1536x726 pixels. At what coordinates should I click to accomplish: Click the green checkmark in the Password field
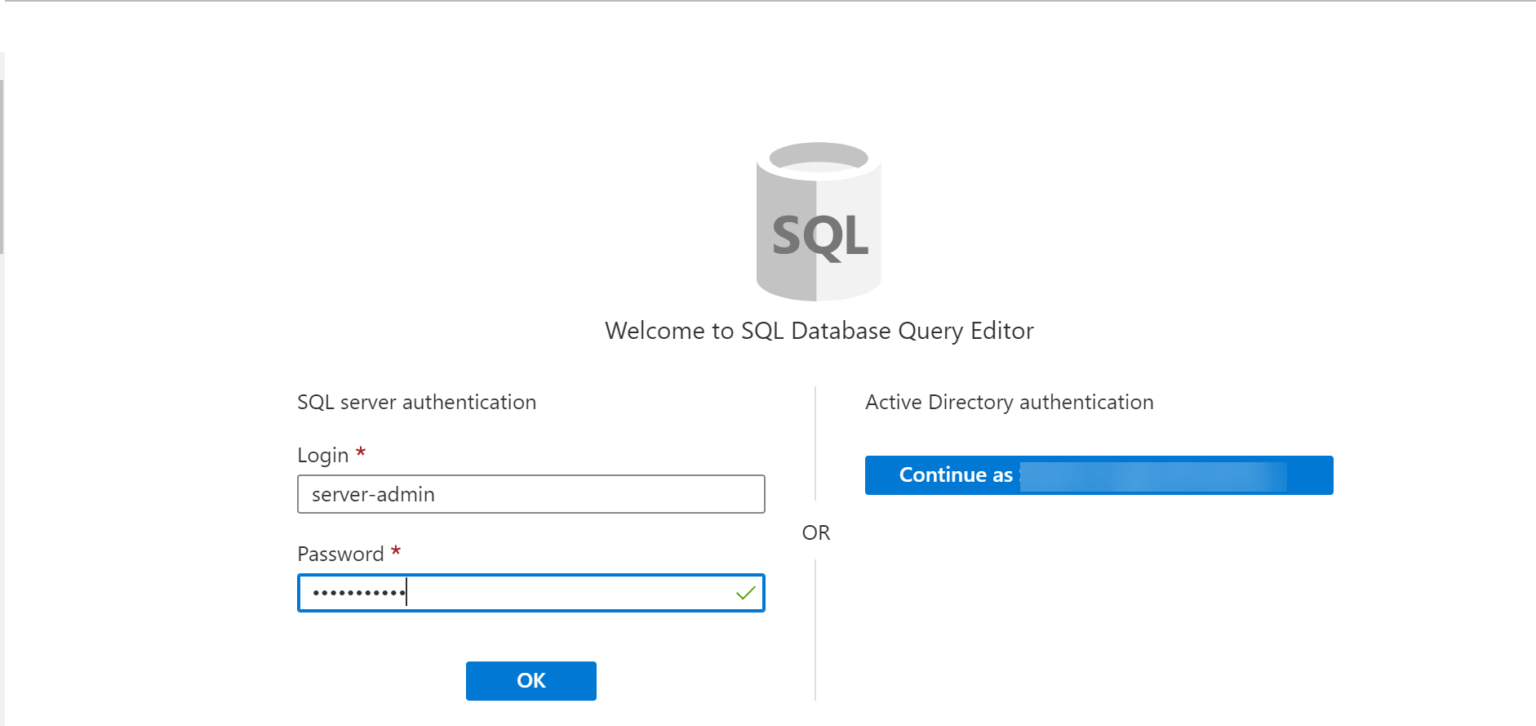pos(744,592)
